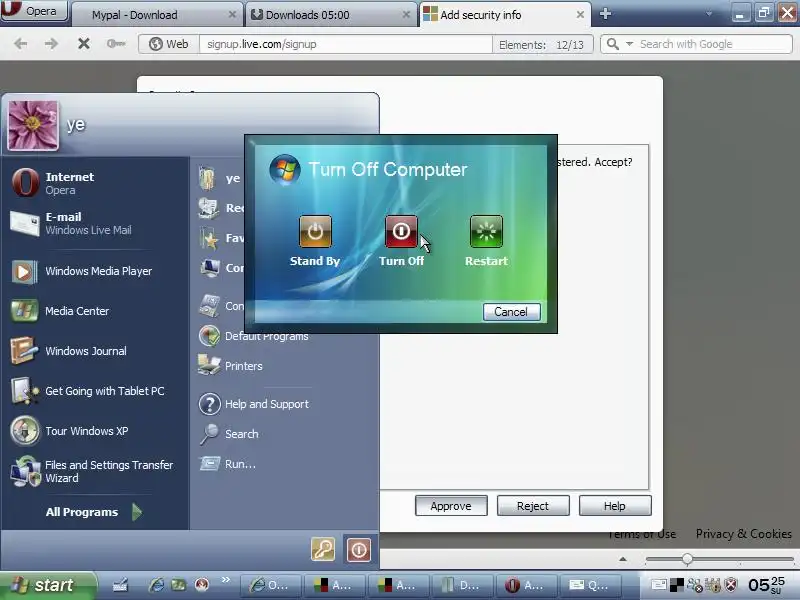Click the red round quick launch icon
Image resolution: width=800 pixels, height=600 pixels.
(x=203, y=585)
